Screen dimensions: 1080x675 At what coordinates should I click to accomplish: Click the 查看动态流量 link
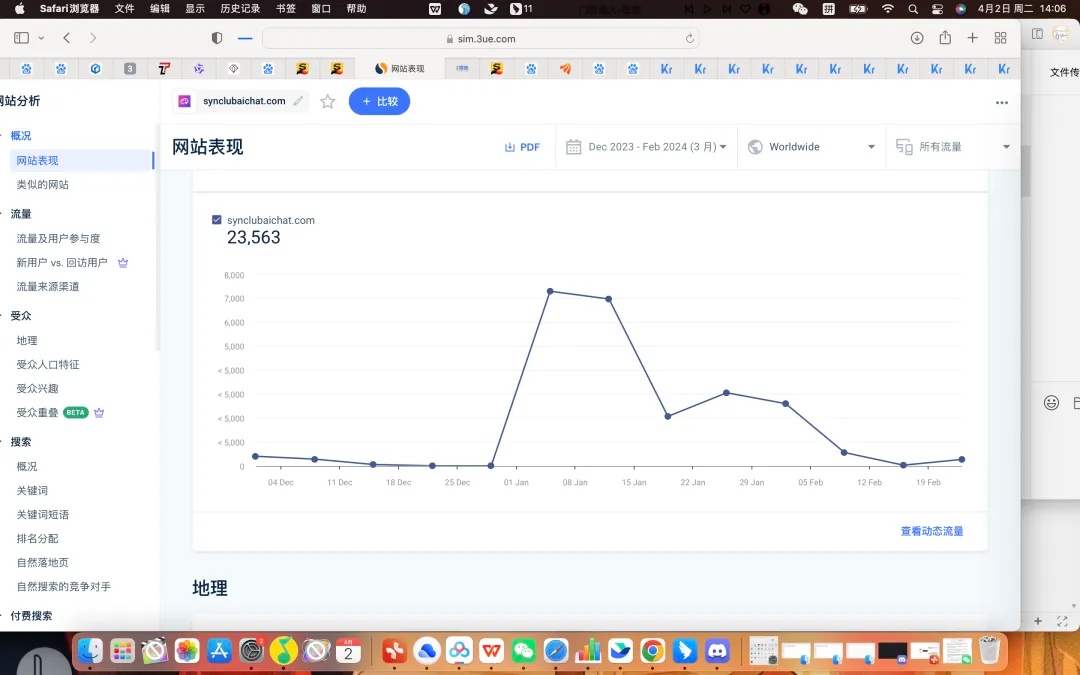click(x=931, y=531)
